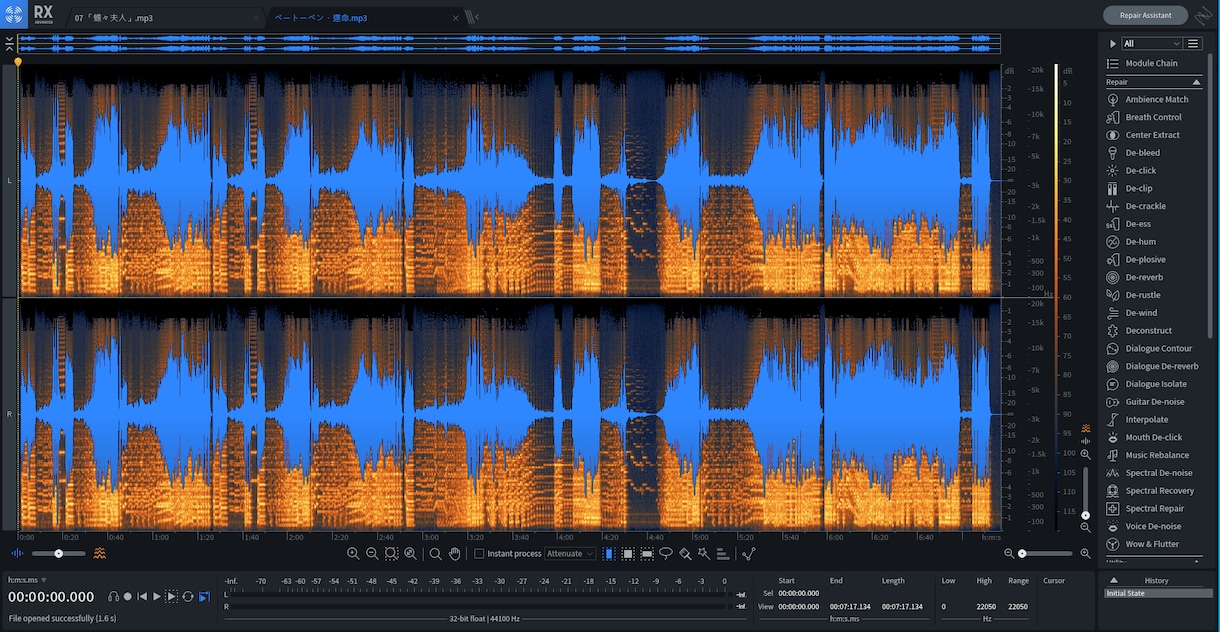Zoom to the current selection
This screenshot has width=1220, height=632.
click(x=391, y=554)
